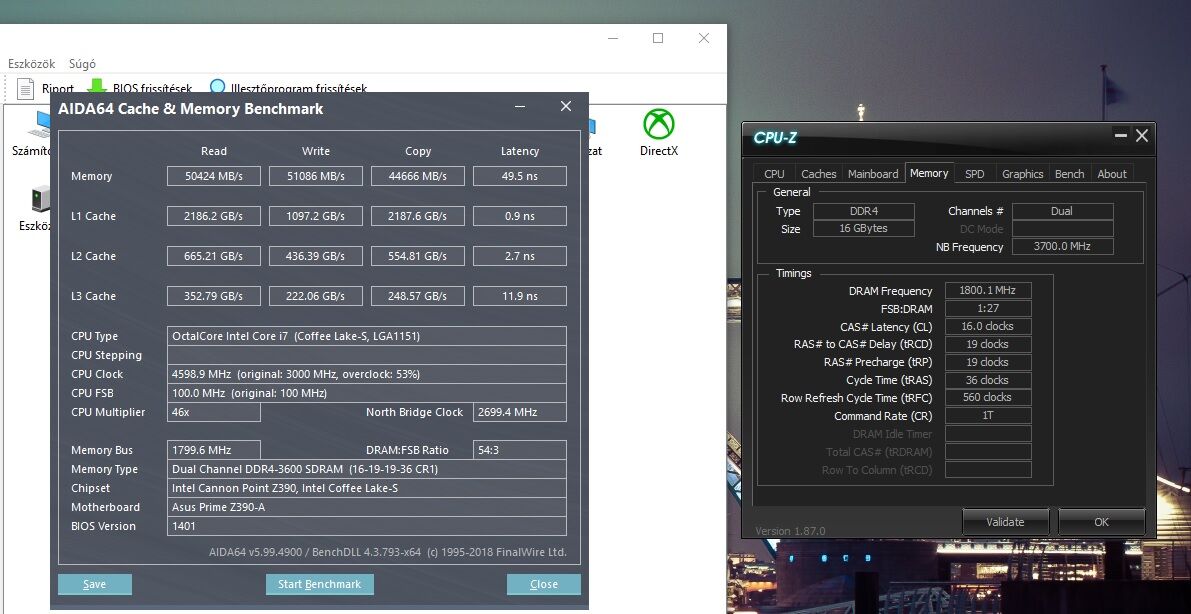
Task: Click L1 Cache Read value 2186.2 GB/s
Action: pyautogui.click(x=214, y=216)
